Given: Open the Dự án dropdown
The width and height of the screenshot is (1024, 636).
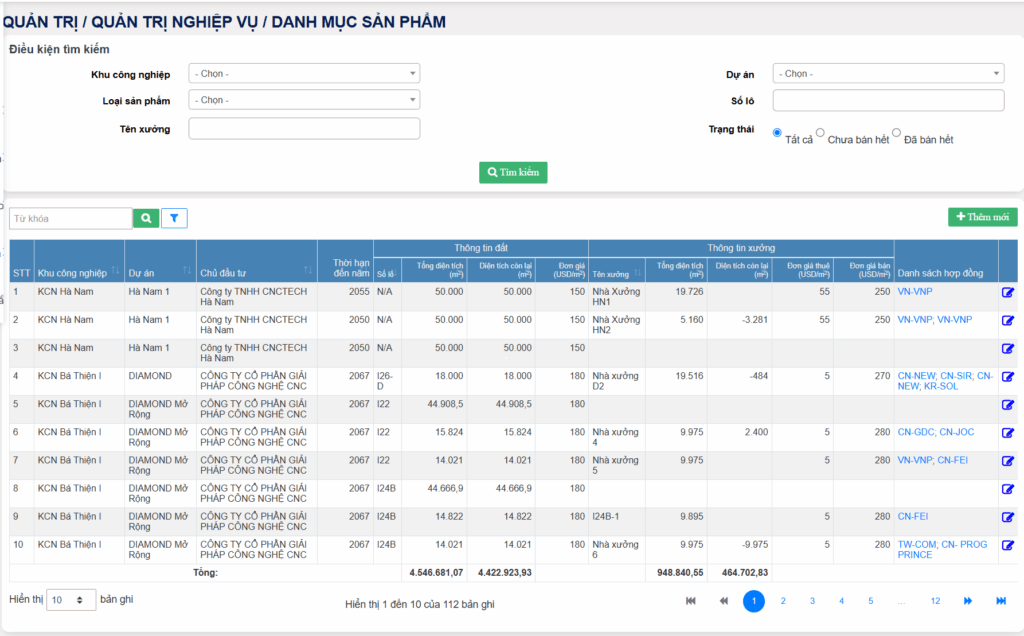Looking at the screenshot, I should coord(887,73).
